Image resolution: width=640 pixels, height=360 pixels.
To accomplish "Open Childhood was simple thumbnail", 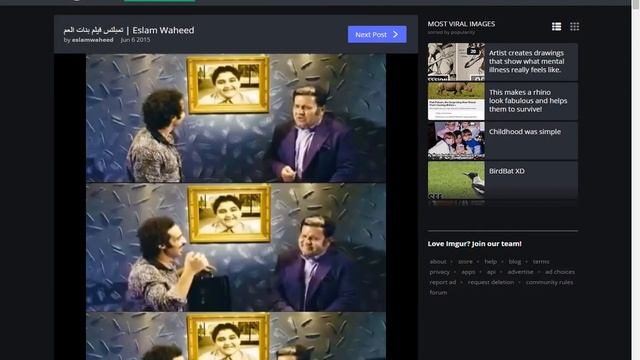I will coord(456,140).
